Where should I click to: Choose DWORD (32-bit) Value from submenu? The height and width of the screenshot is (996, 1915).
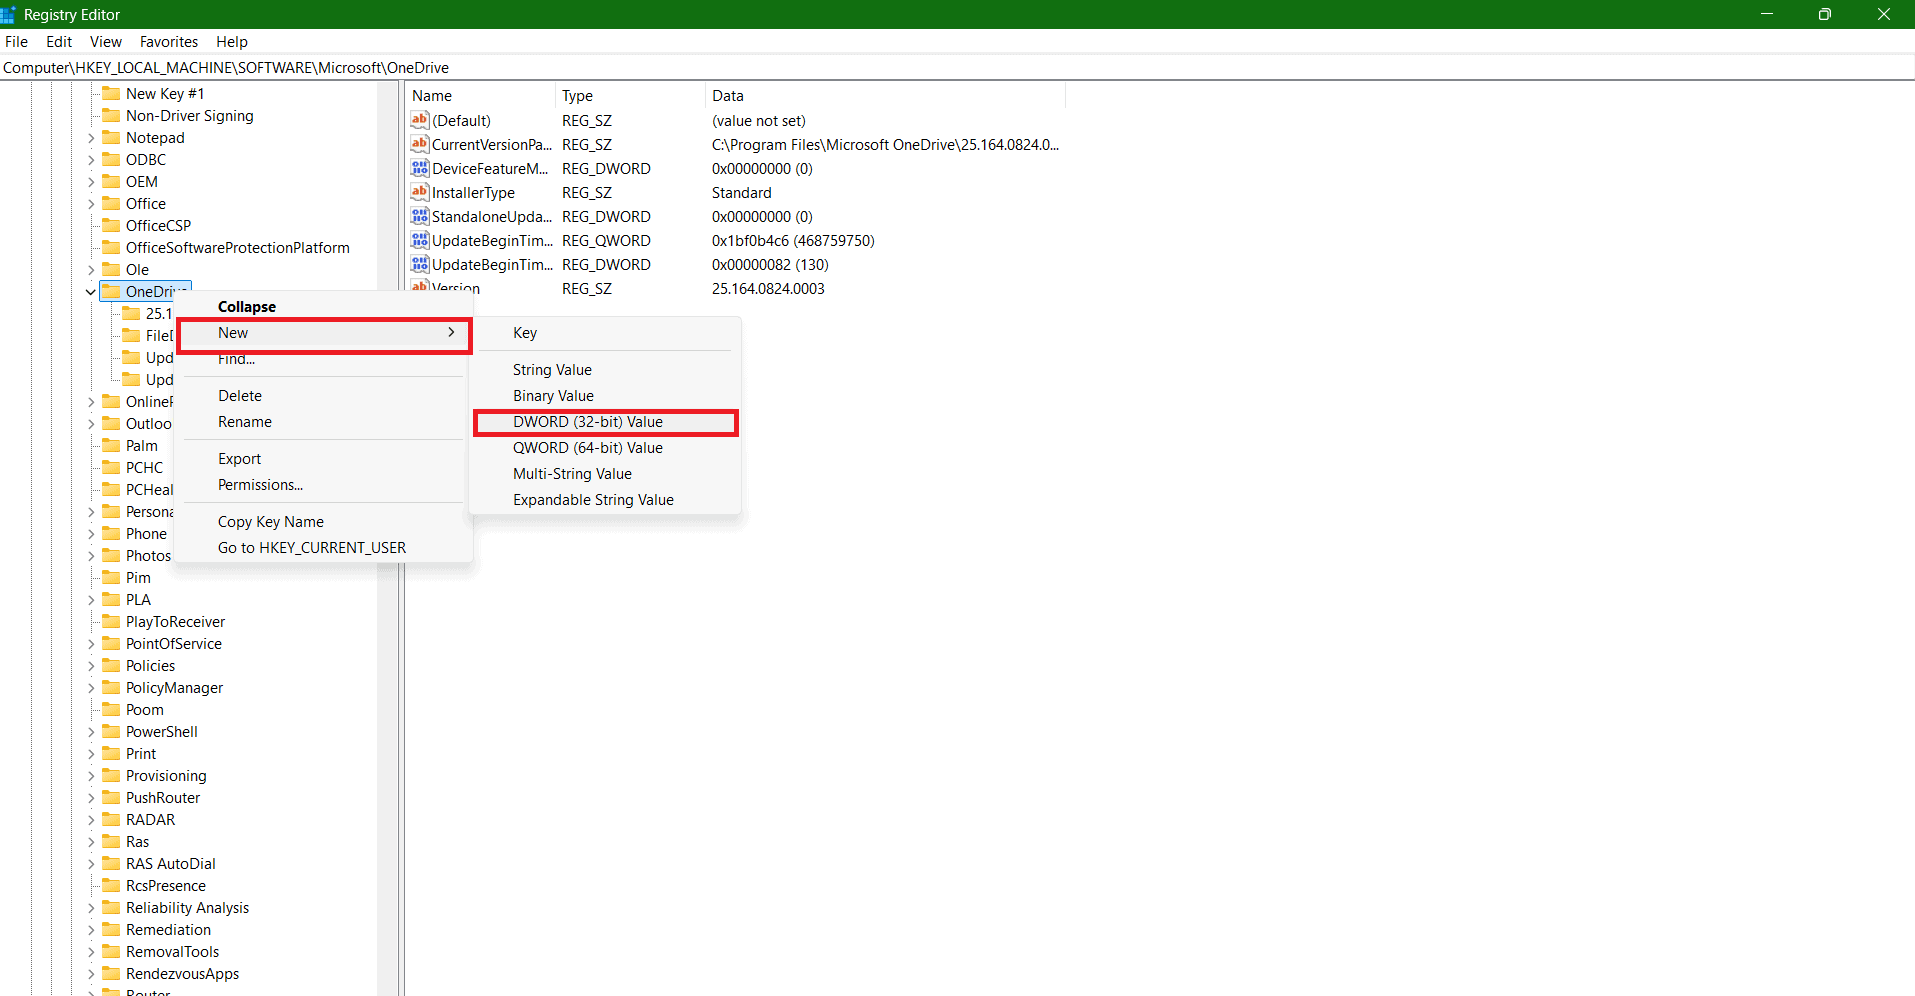pos(587,422)
